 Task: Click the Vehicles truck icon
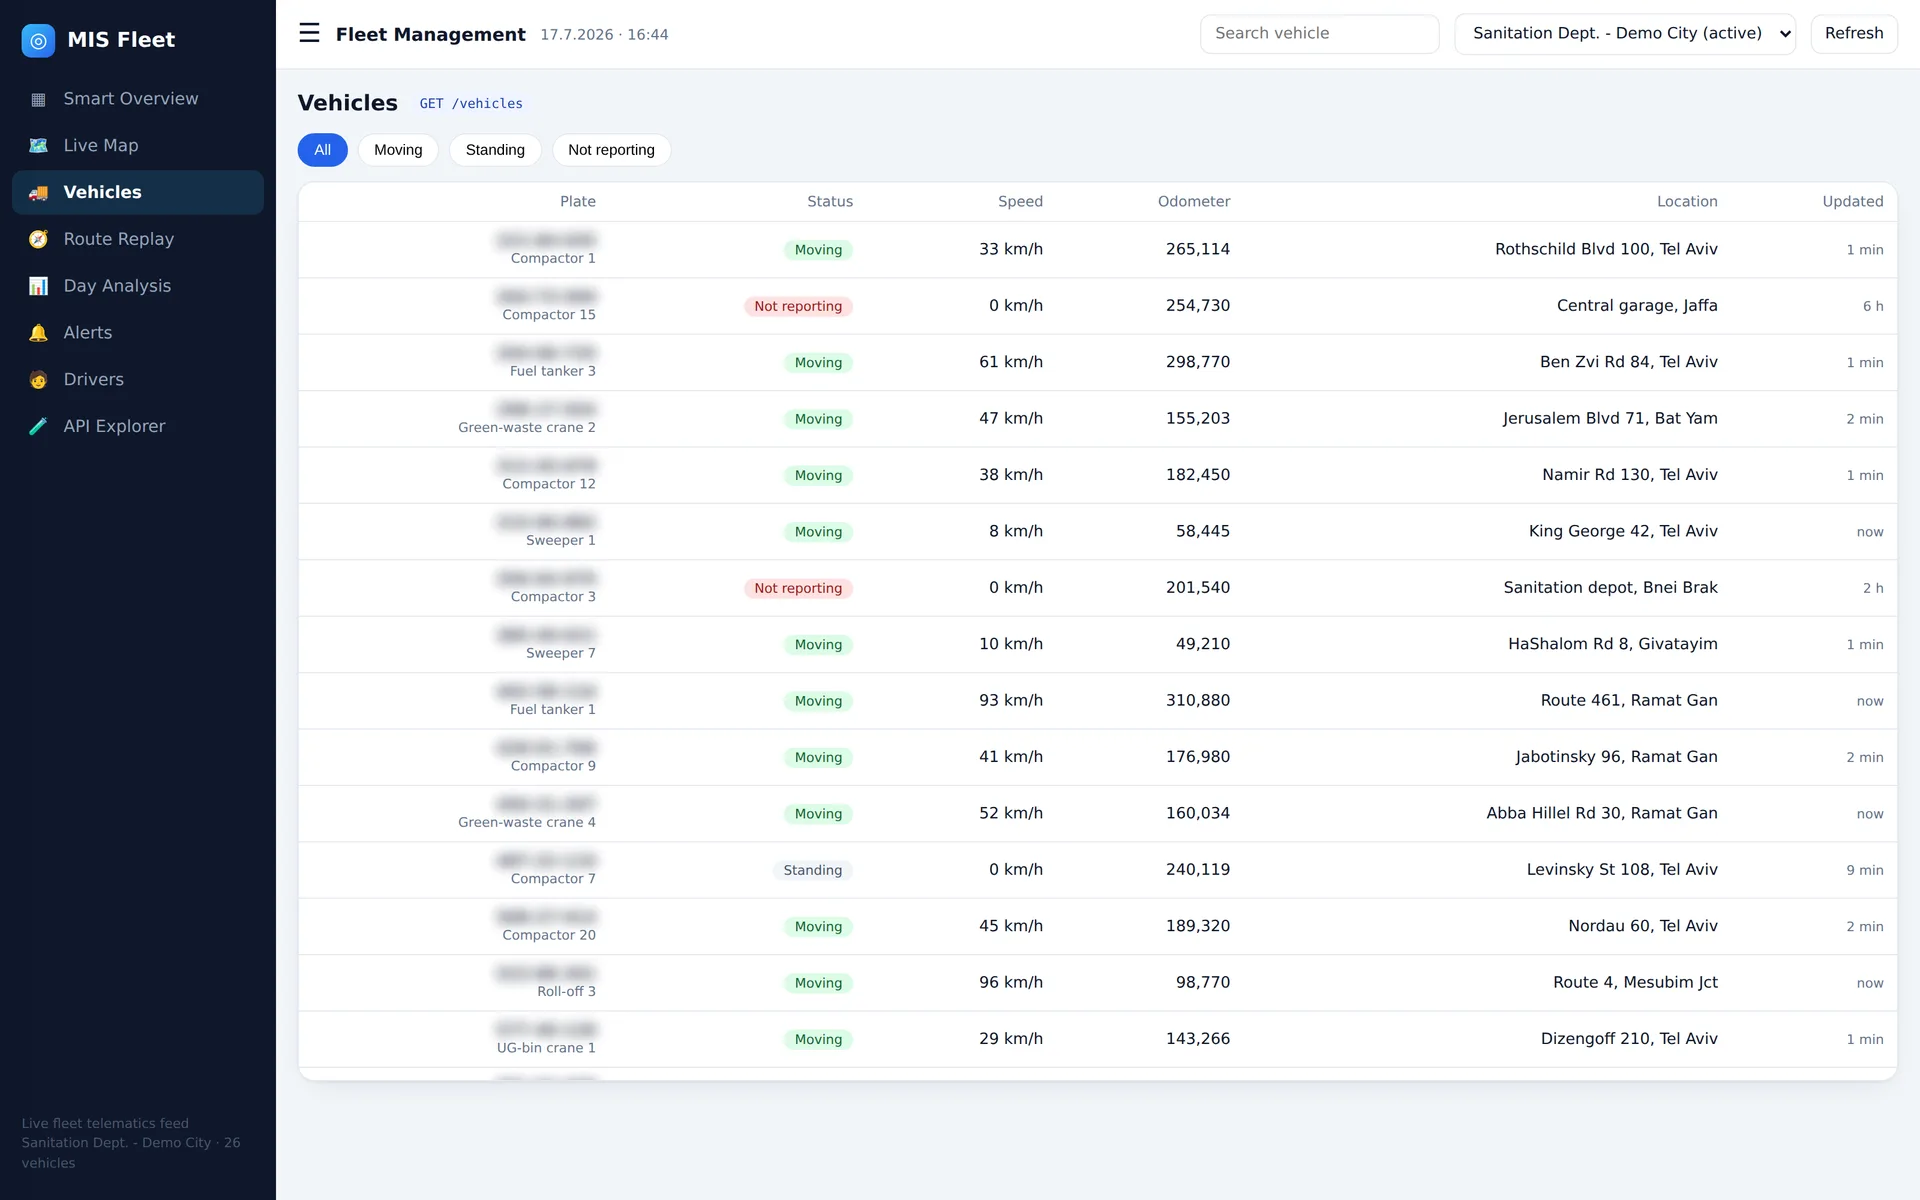(x=38, y=193)
